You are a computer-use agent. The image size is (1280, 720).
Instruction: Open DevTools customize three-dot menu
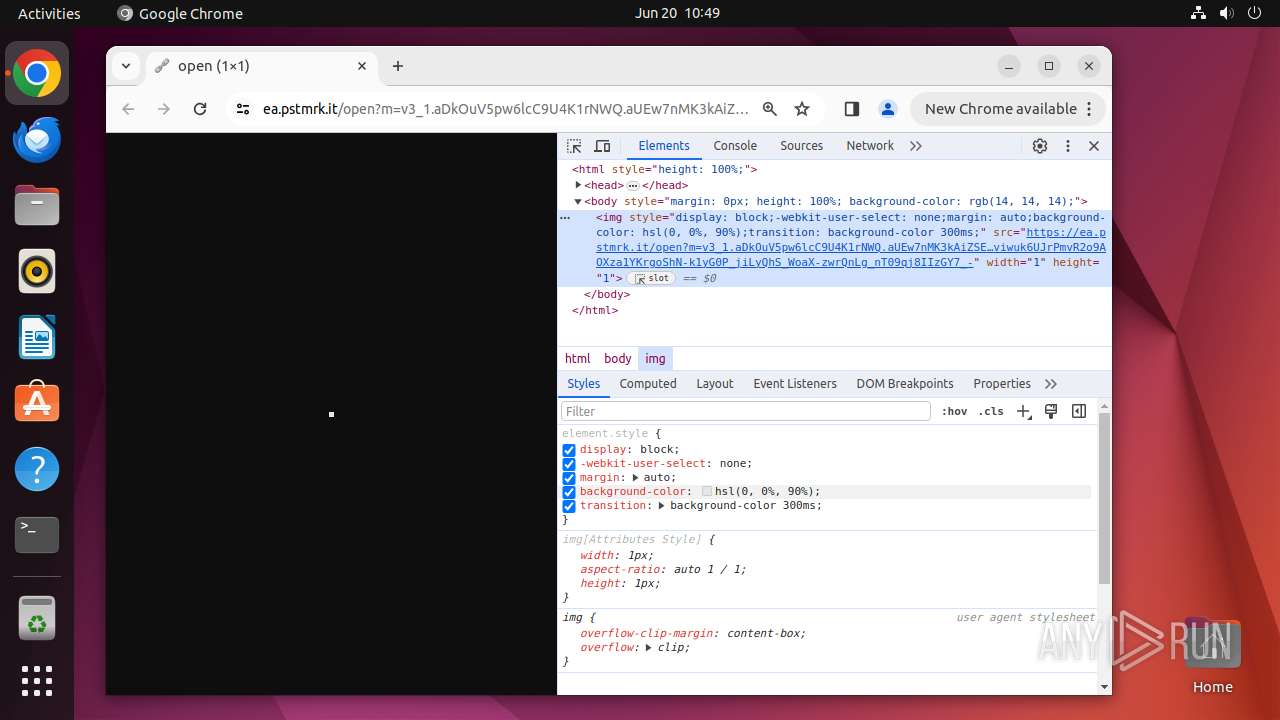click(1067, 146)
